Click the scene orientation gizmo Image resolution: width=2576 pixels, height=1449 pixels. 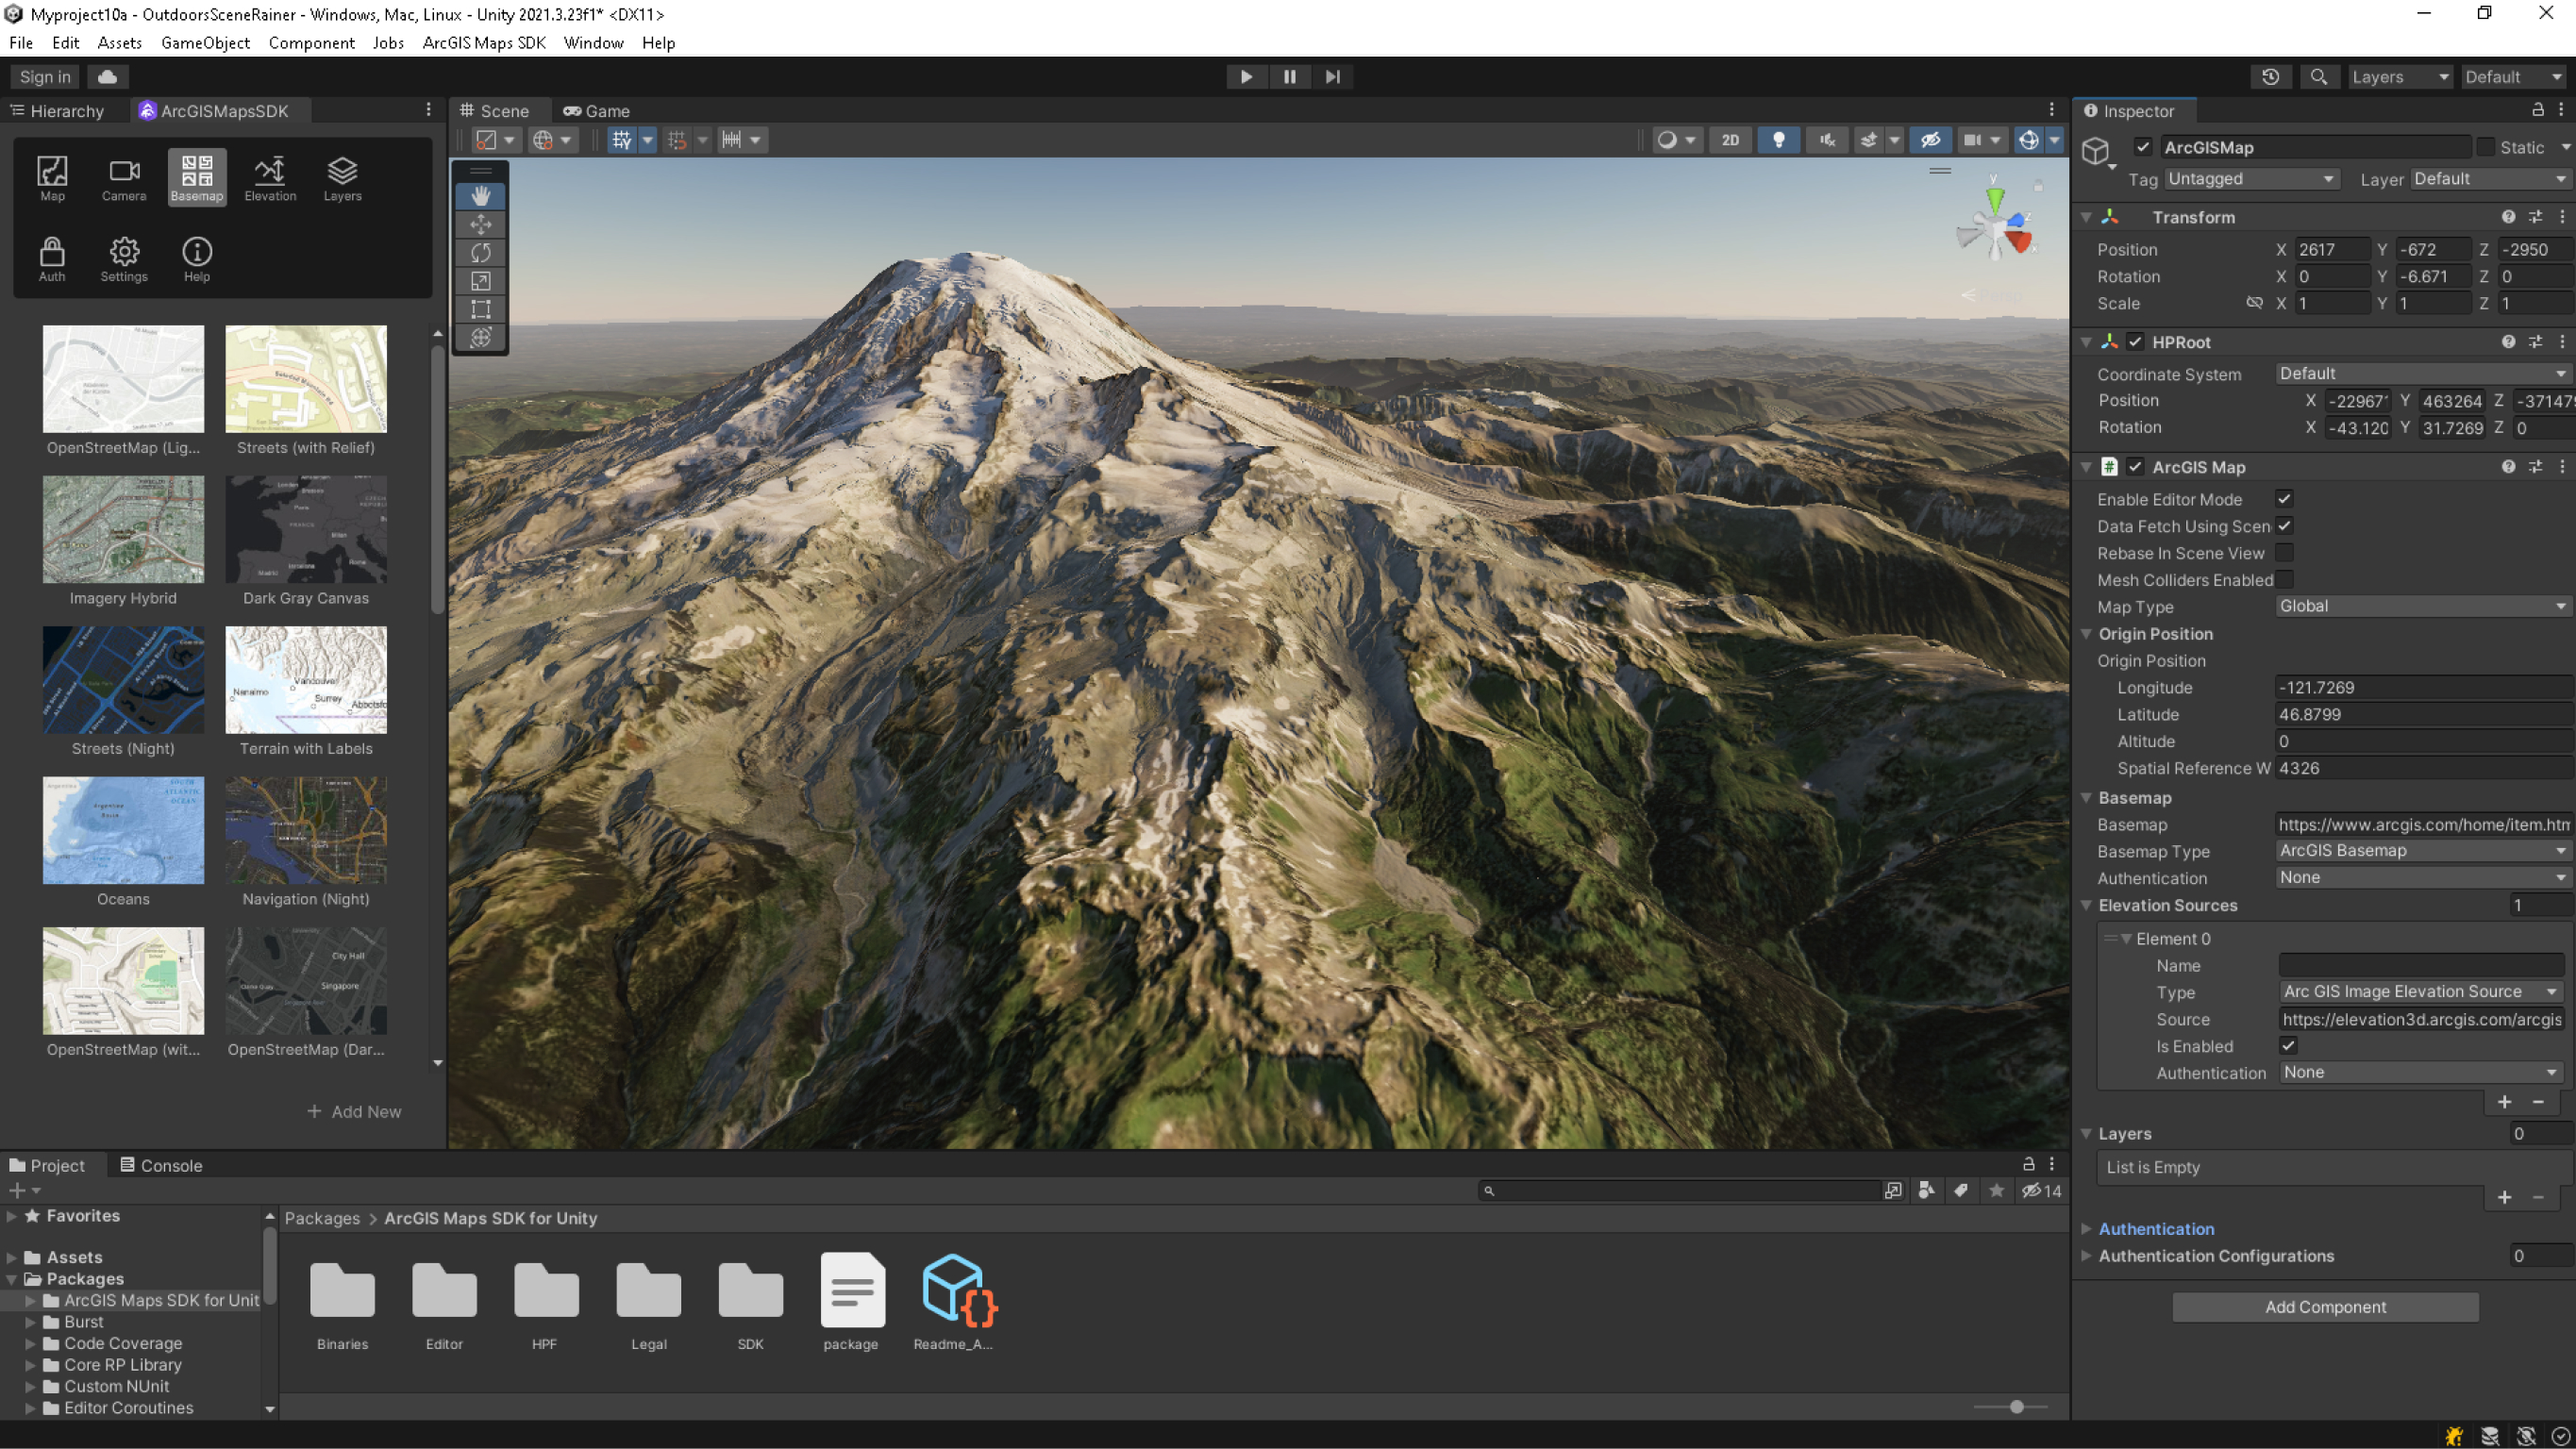pos(1995,227)
